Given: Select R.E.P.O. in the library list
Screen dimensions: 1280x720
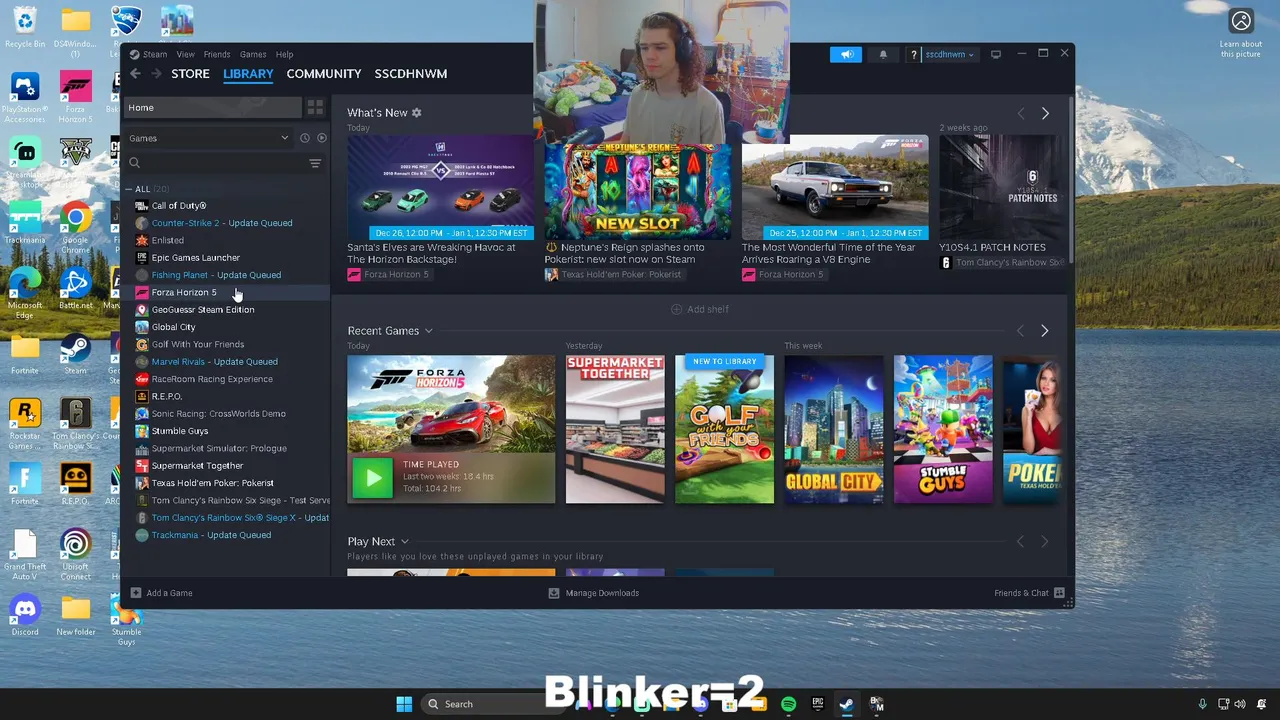Looking at the screenshot, I should 167,396.
